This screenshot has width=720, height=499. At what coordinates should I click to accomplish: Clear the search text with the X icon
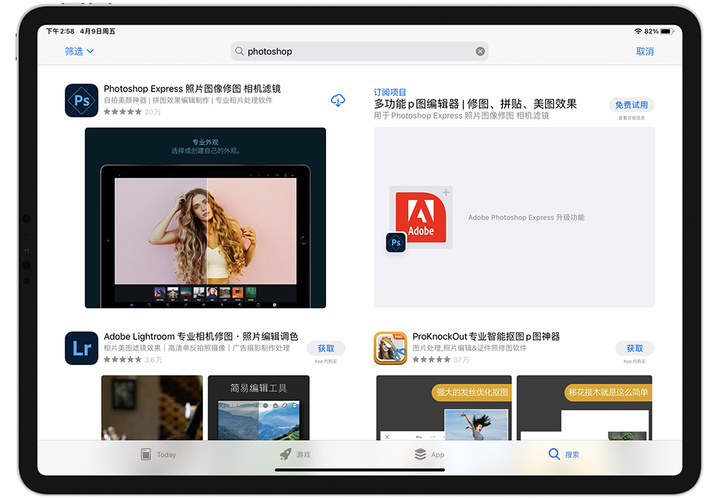[480, 51]
